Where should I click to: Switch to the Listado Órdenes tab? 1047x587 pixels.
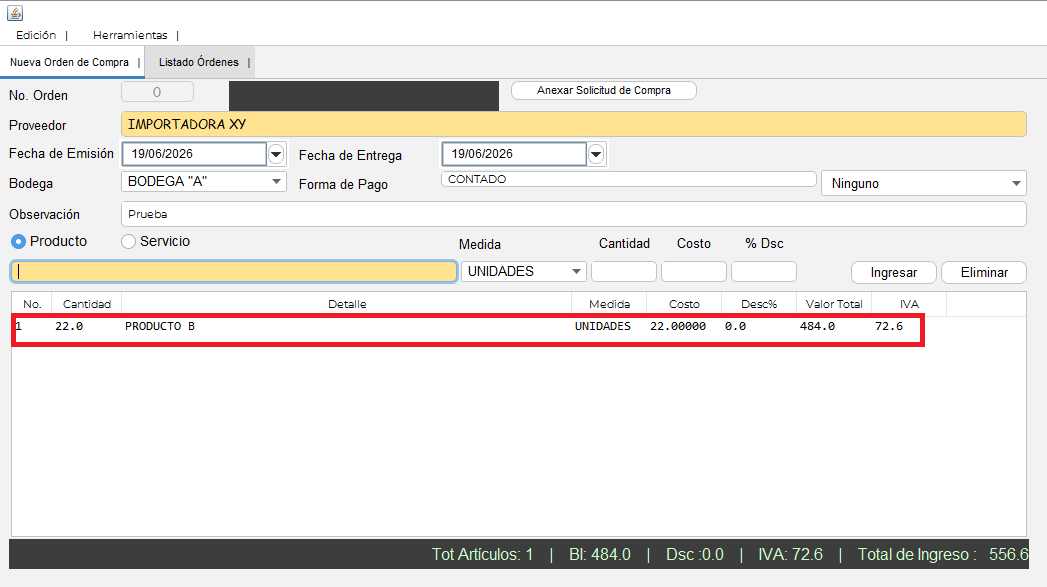(199, 62)
